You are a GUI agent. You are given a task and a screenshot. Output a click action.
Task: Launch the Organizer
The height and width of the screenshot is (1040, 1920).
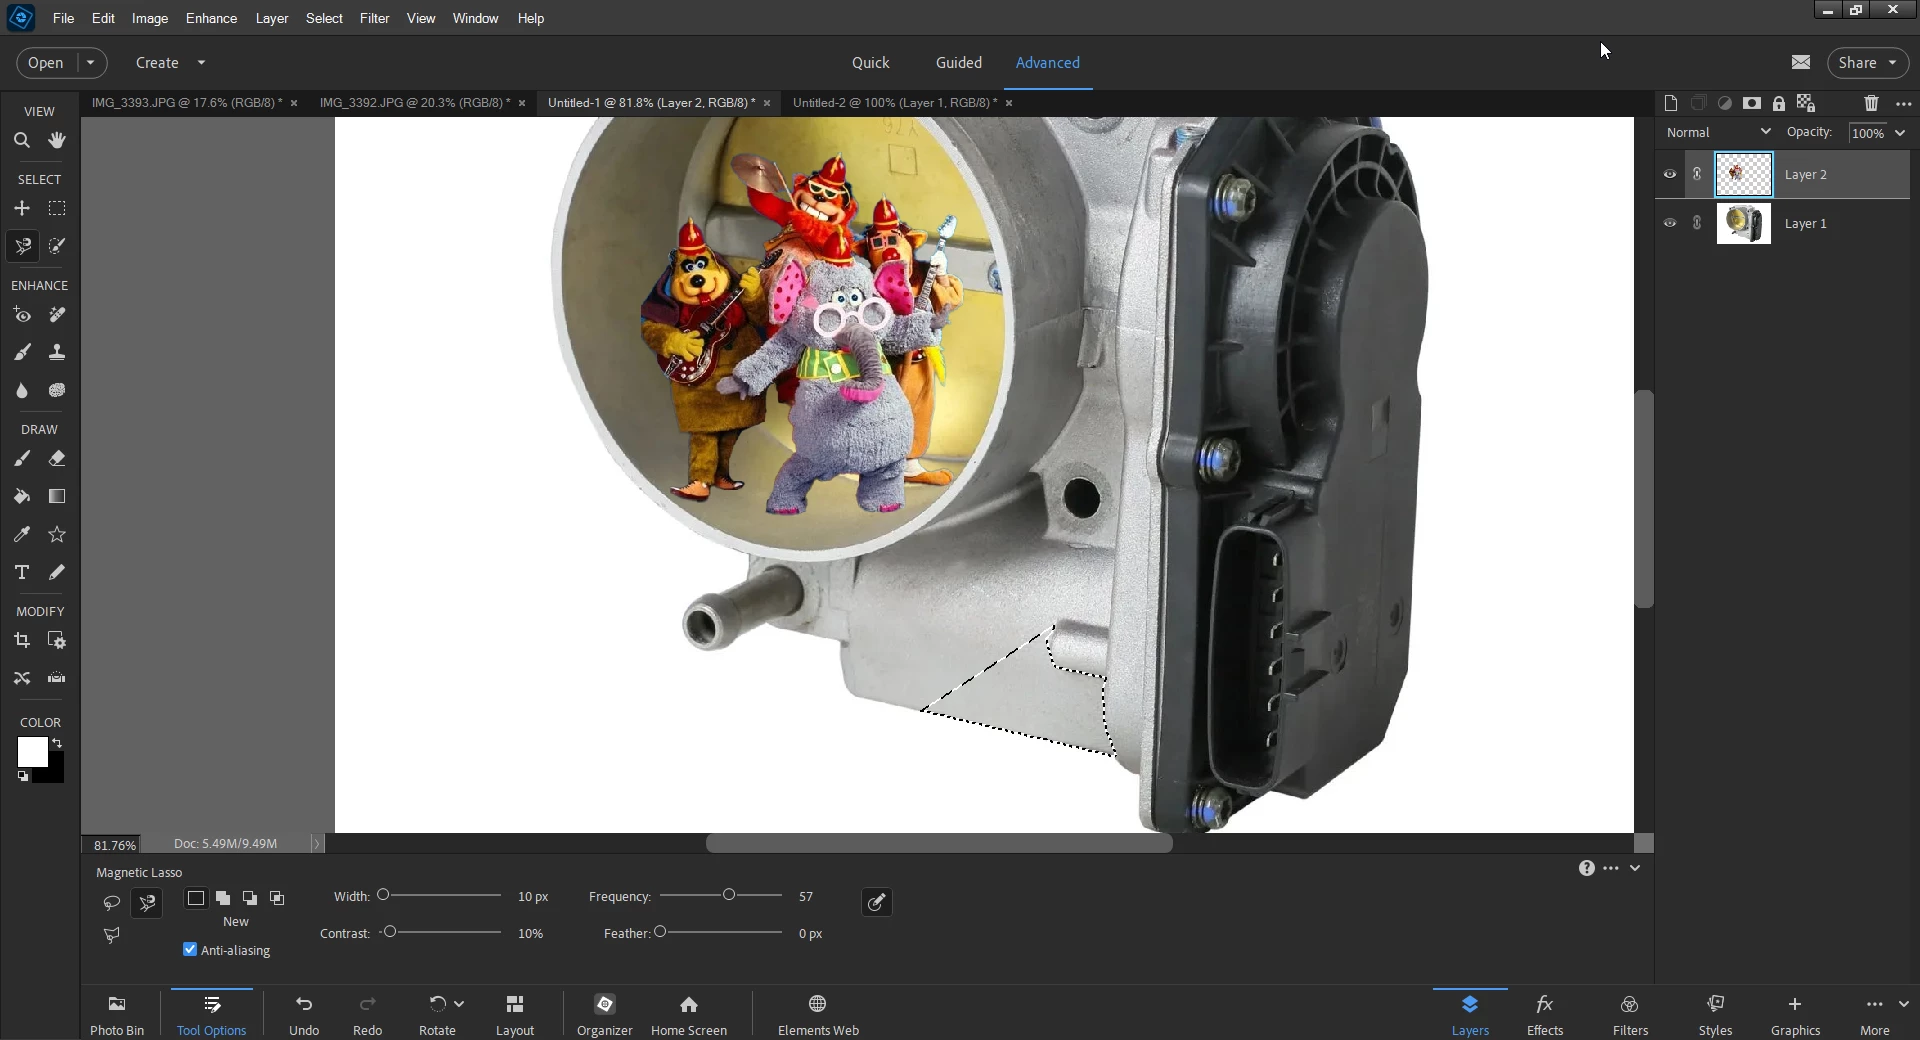tap(605, 1014)
